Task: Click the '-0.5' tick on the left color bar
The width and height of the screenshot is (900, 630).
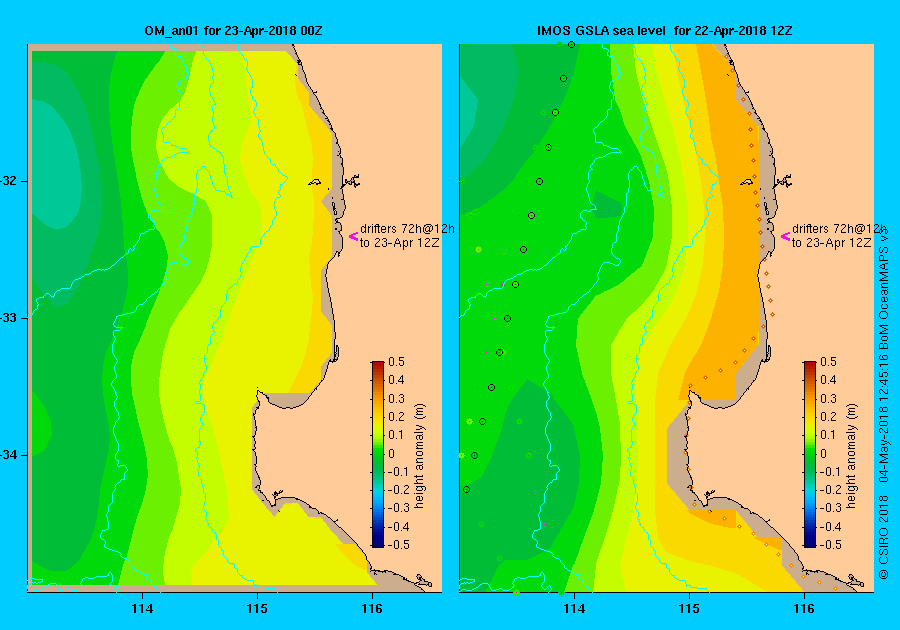Action: [396, 545]
